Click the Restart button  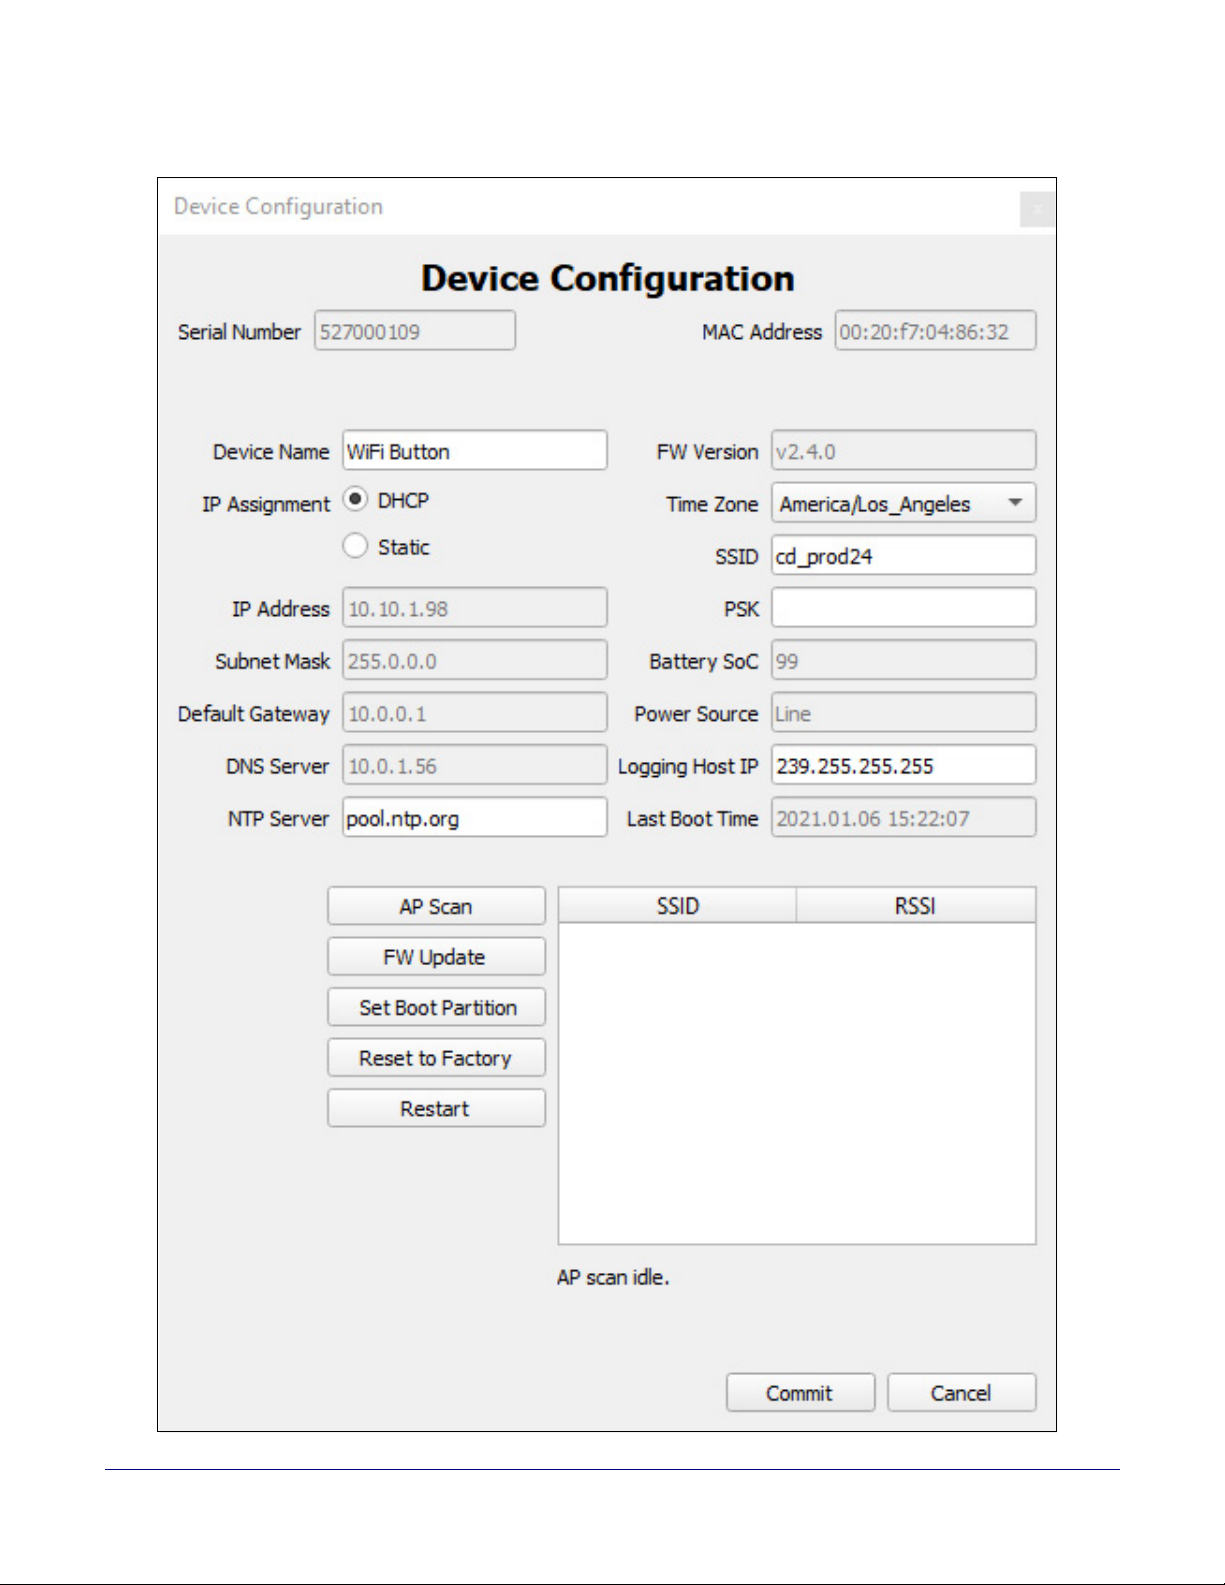coord(436,1108)
